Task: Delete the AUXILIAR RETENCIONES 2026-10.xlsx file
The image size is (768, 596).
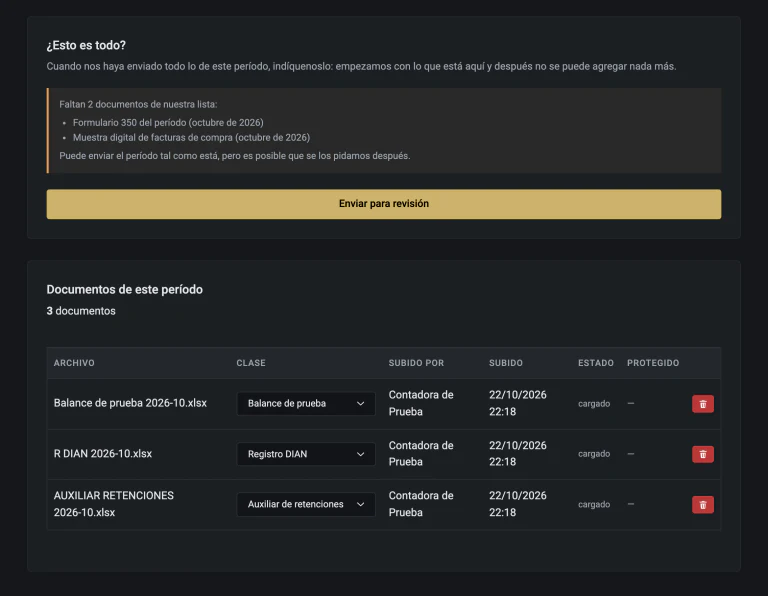Action: point(702,504)
